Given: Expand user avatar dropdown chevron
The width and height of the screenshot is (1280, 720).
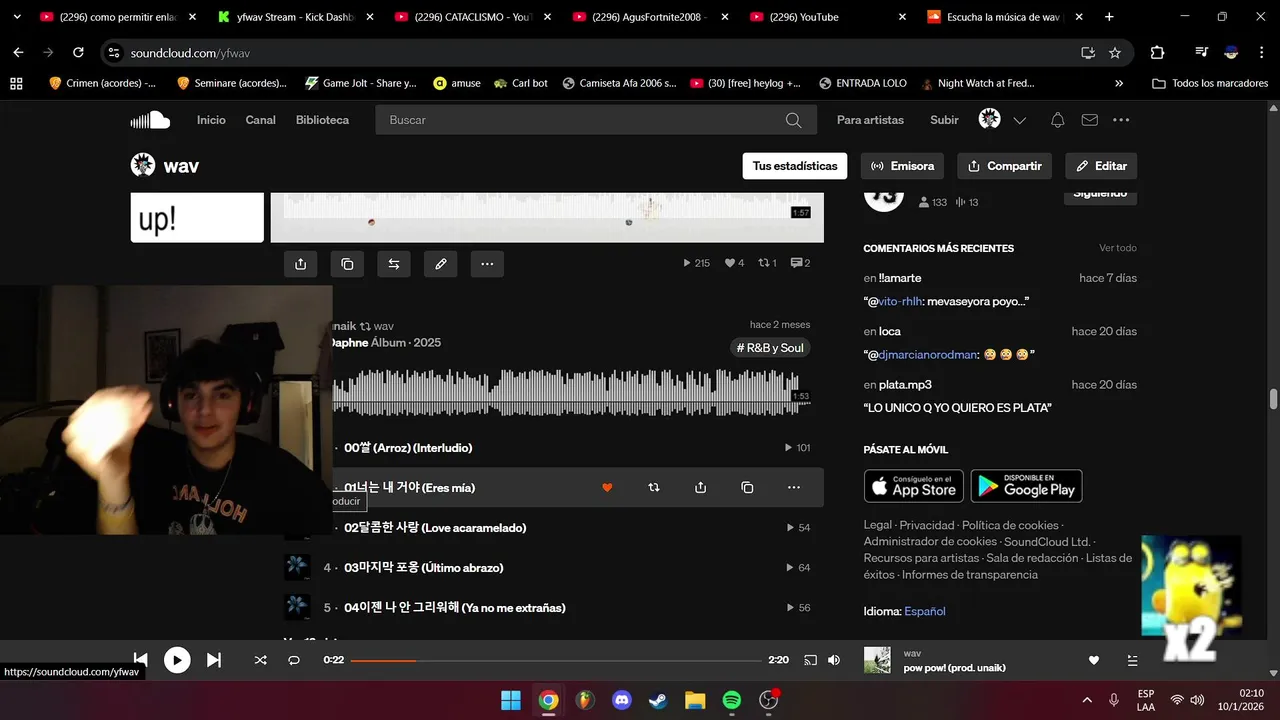Looking at the screenshot, I should point(1019,120).
